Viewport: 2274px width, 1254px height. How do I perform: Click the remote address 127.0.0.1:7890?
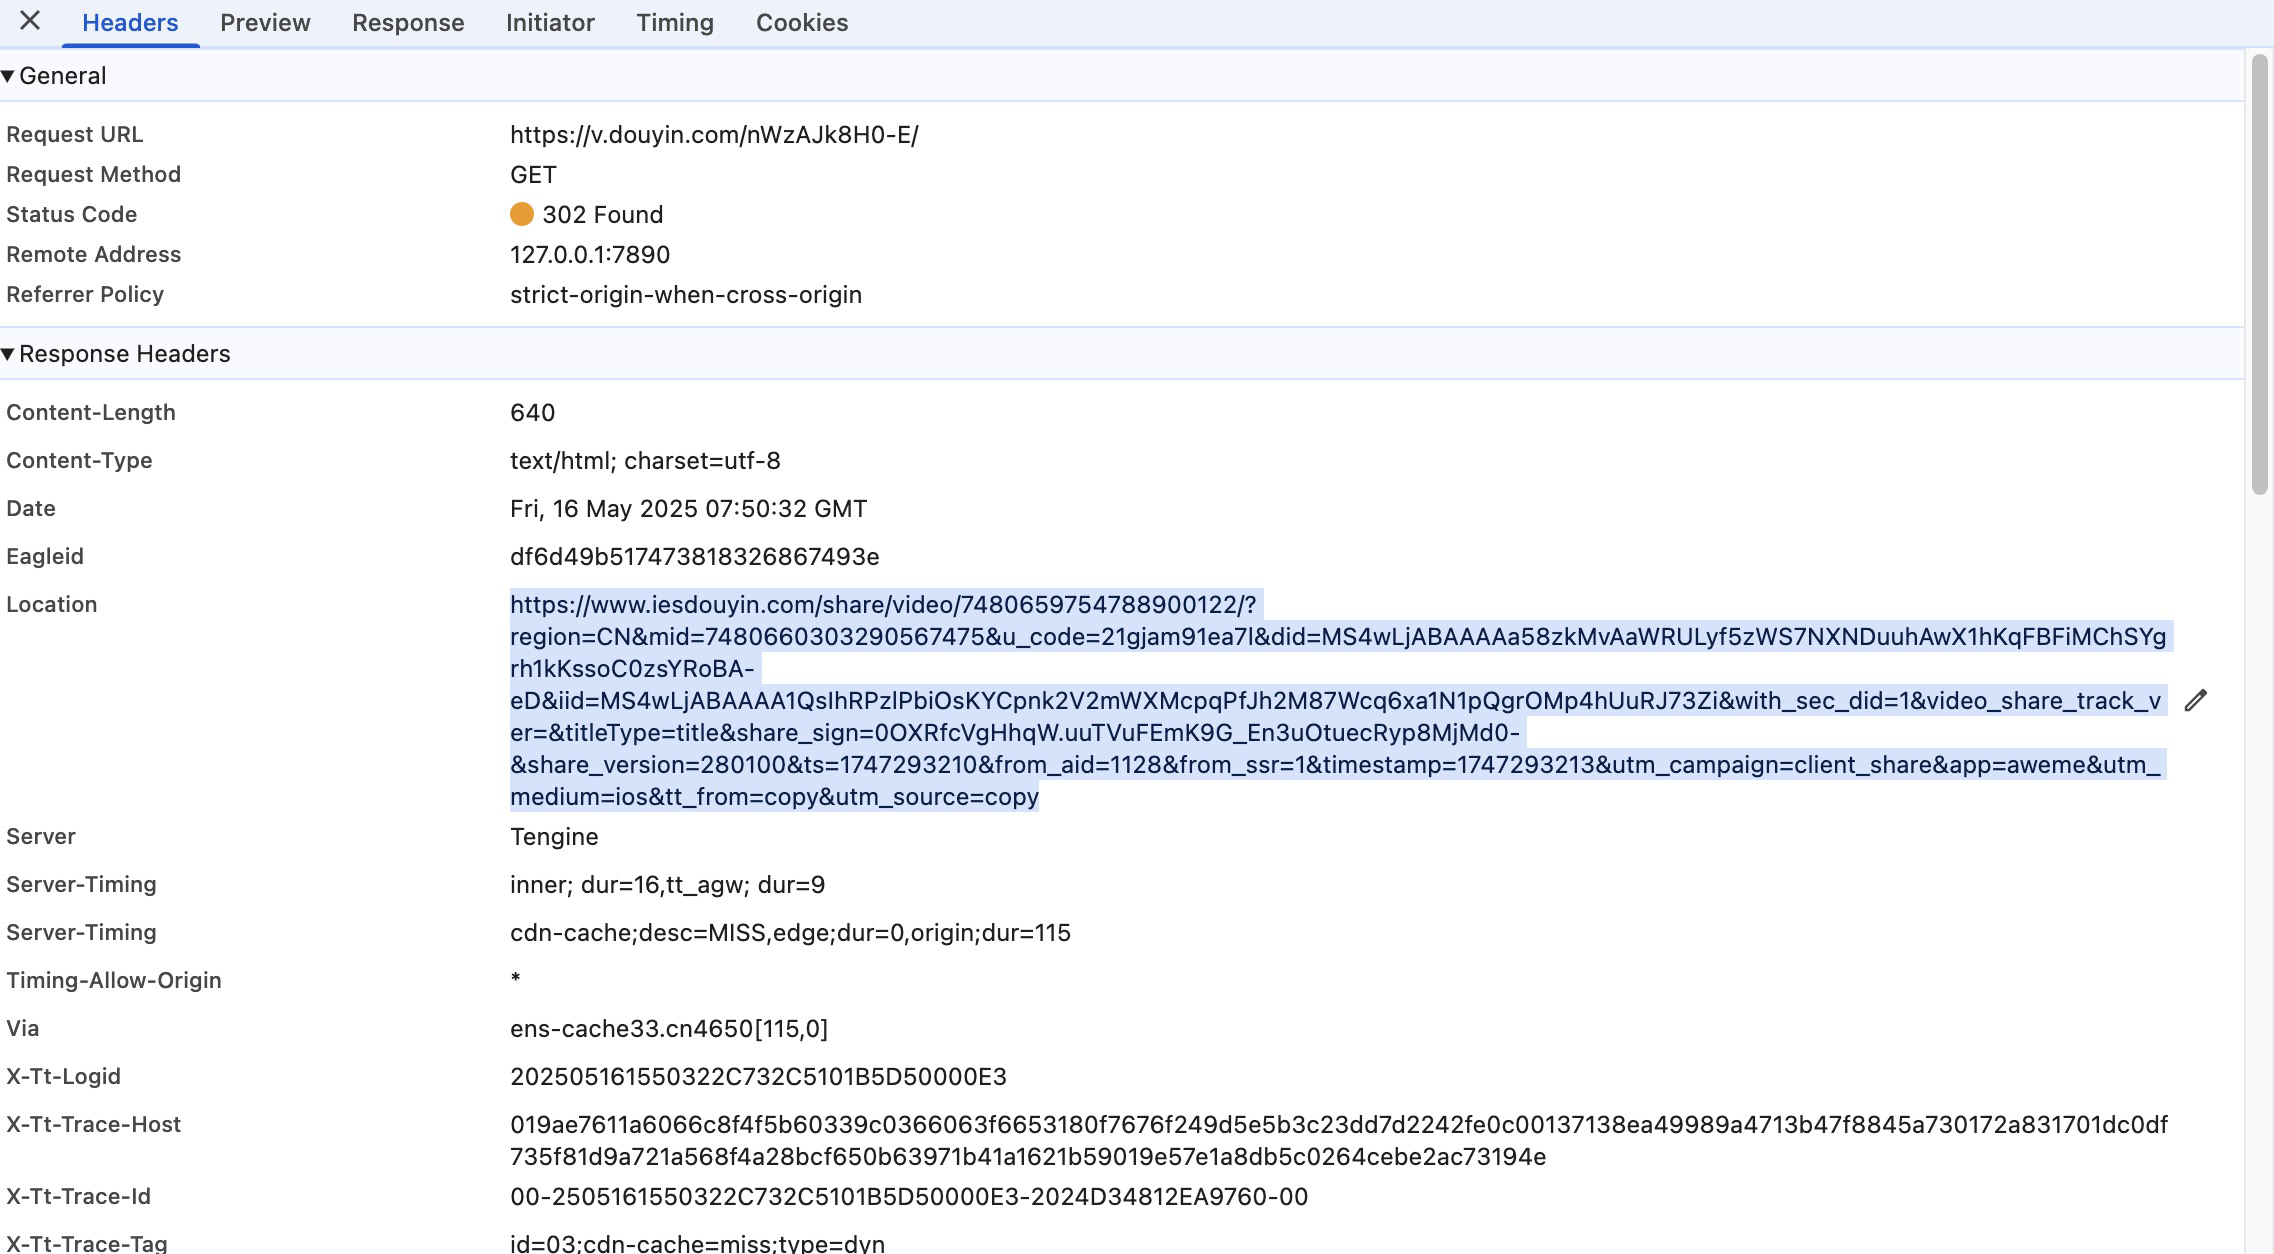tap(590, 255)
